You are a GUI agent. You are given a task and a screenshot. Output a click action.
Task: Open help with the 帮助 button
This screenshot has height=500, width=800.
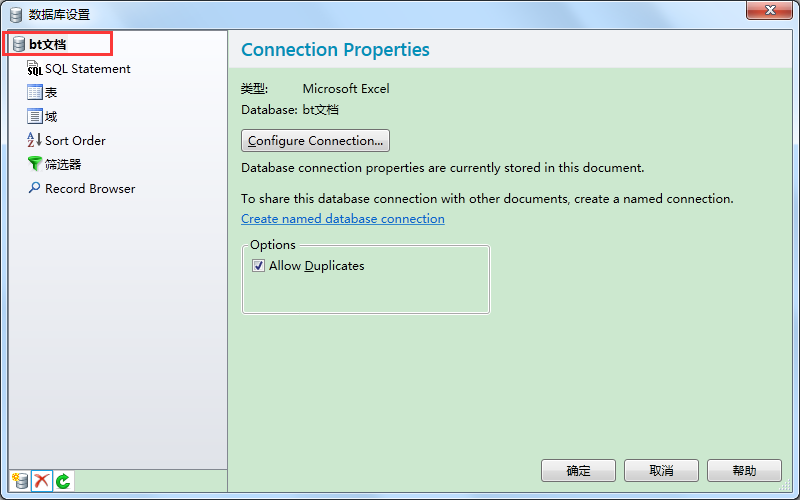point(744,470)
